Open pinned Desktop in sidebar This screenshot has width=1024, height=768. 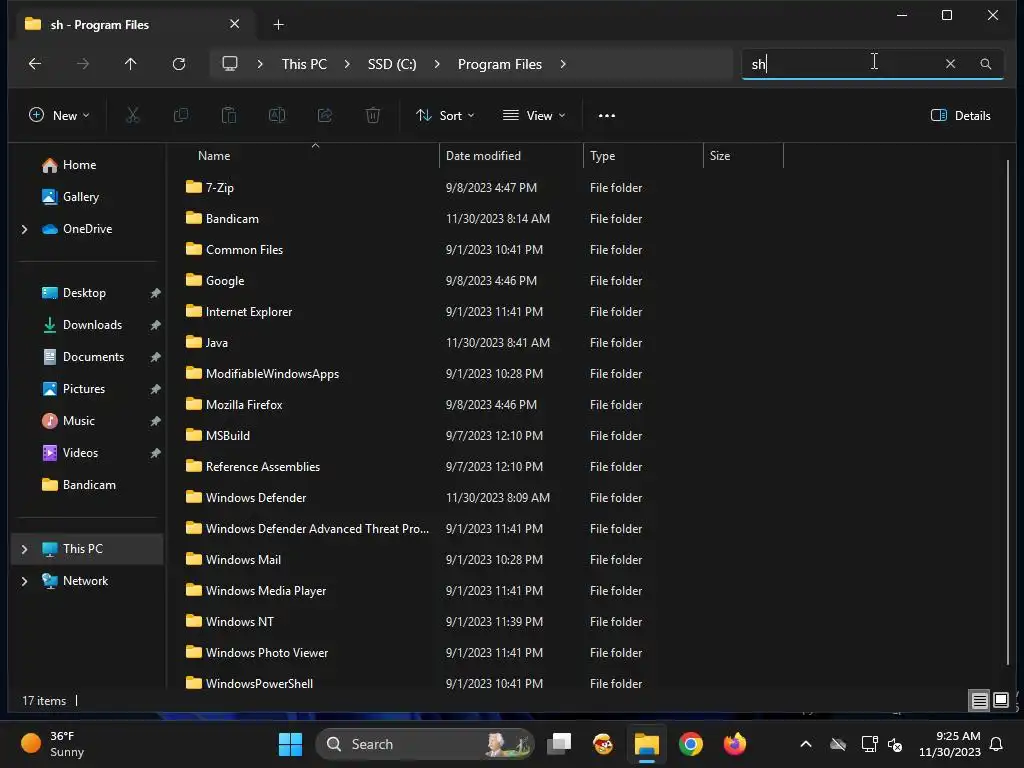[84, 293]
